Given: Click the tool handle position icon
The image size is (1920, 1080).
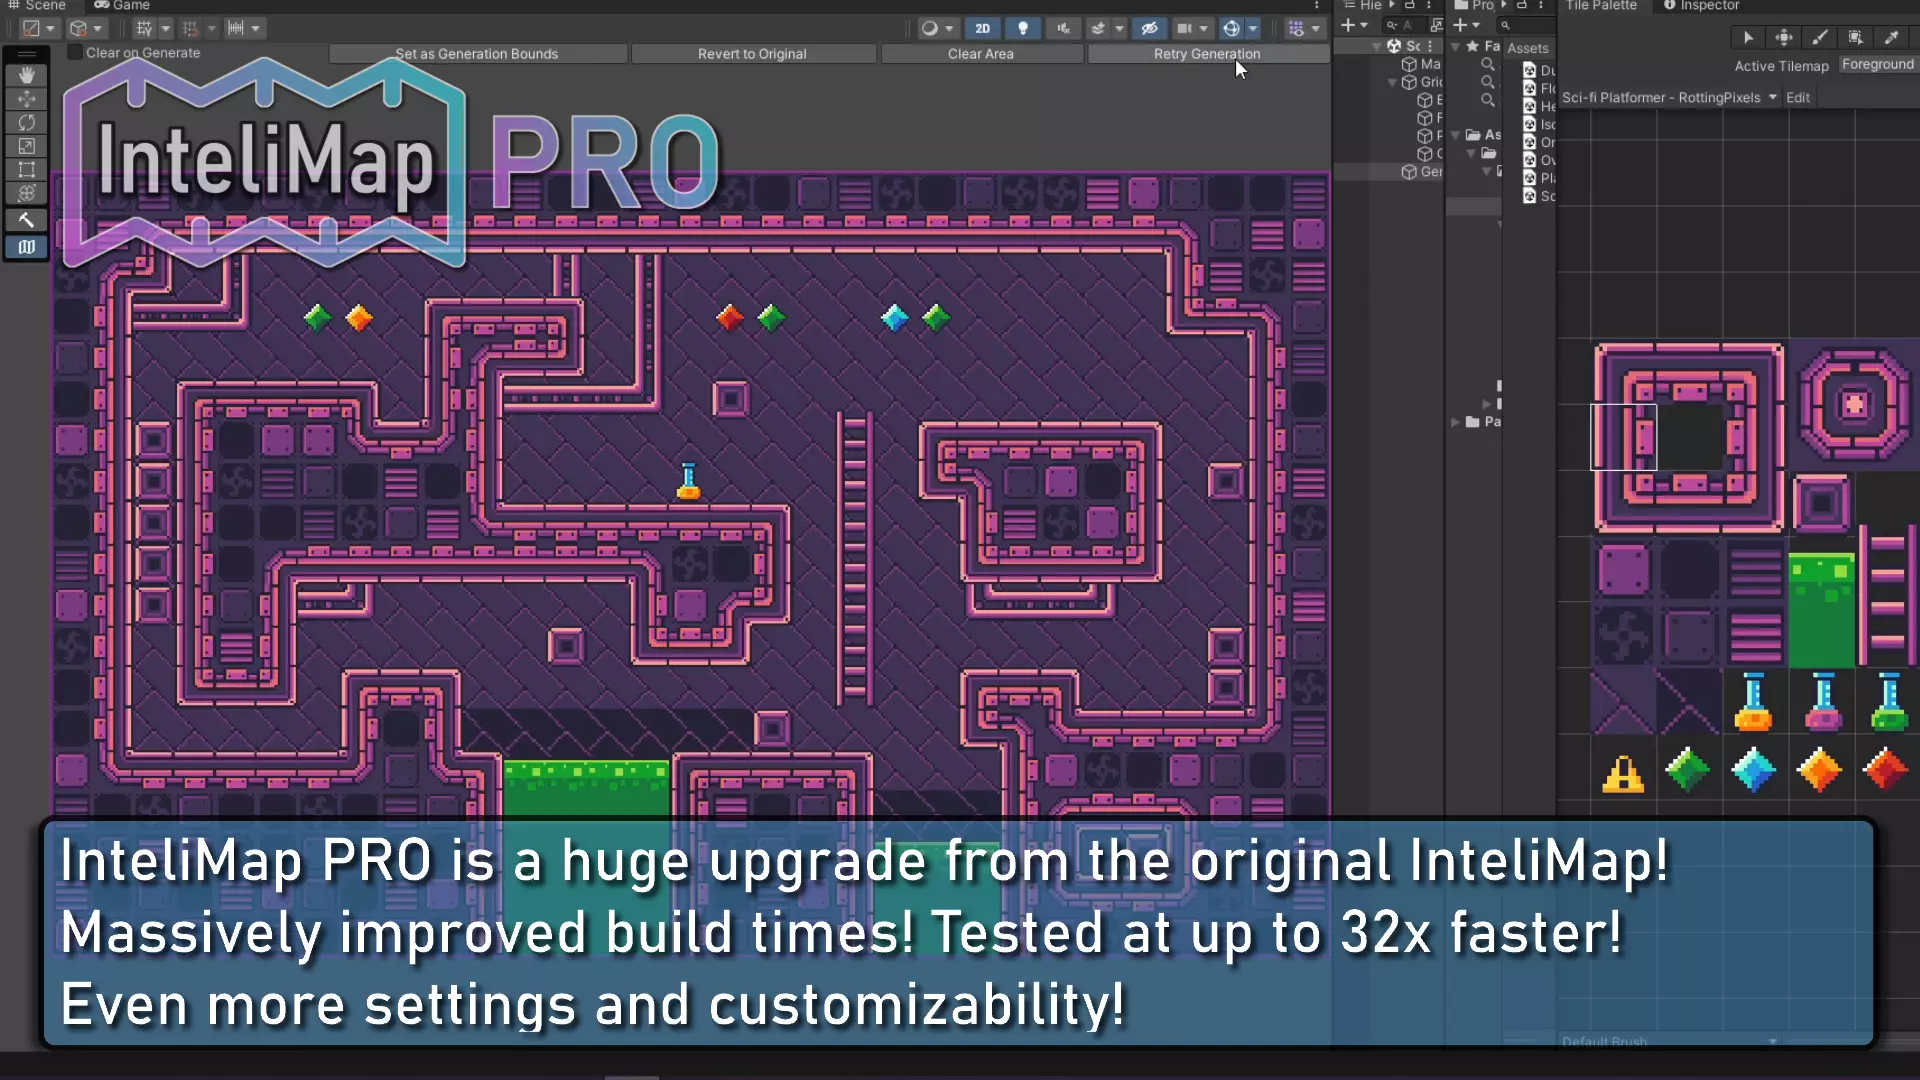Looking at the screenshot, I should [x=31, y=29].
